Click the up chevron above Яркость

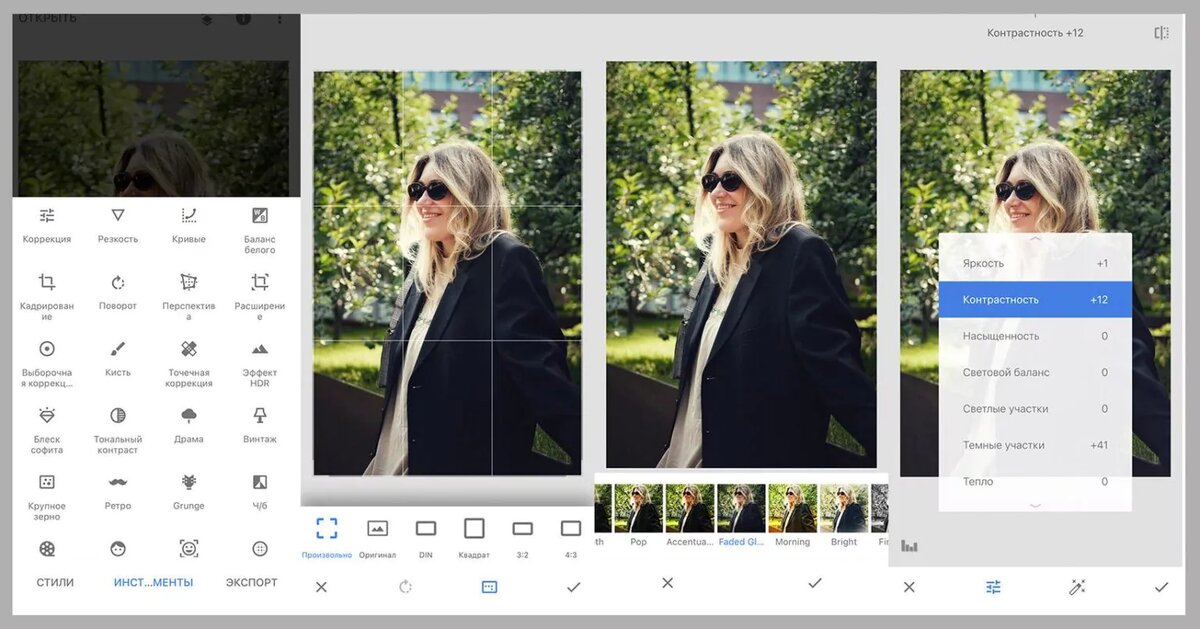click(x=1035, y=240)
